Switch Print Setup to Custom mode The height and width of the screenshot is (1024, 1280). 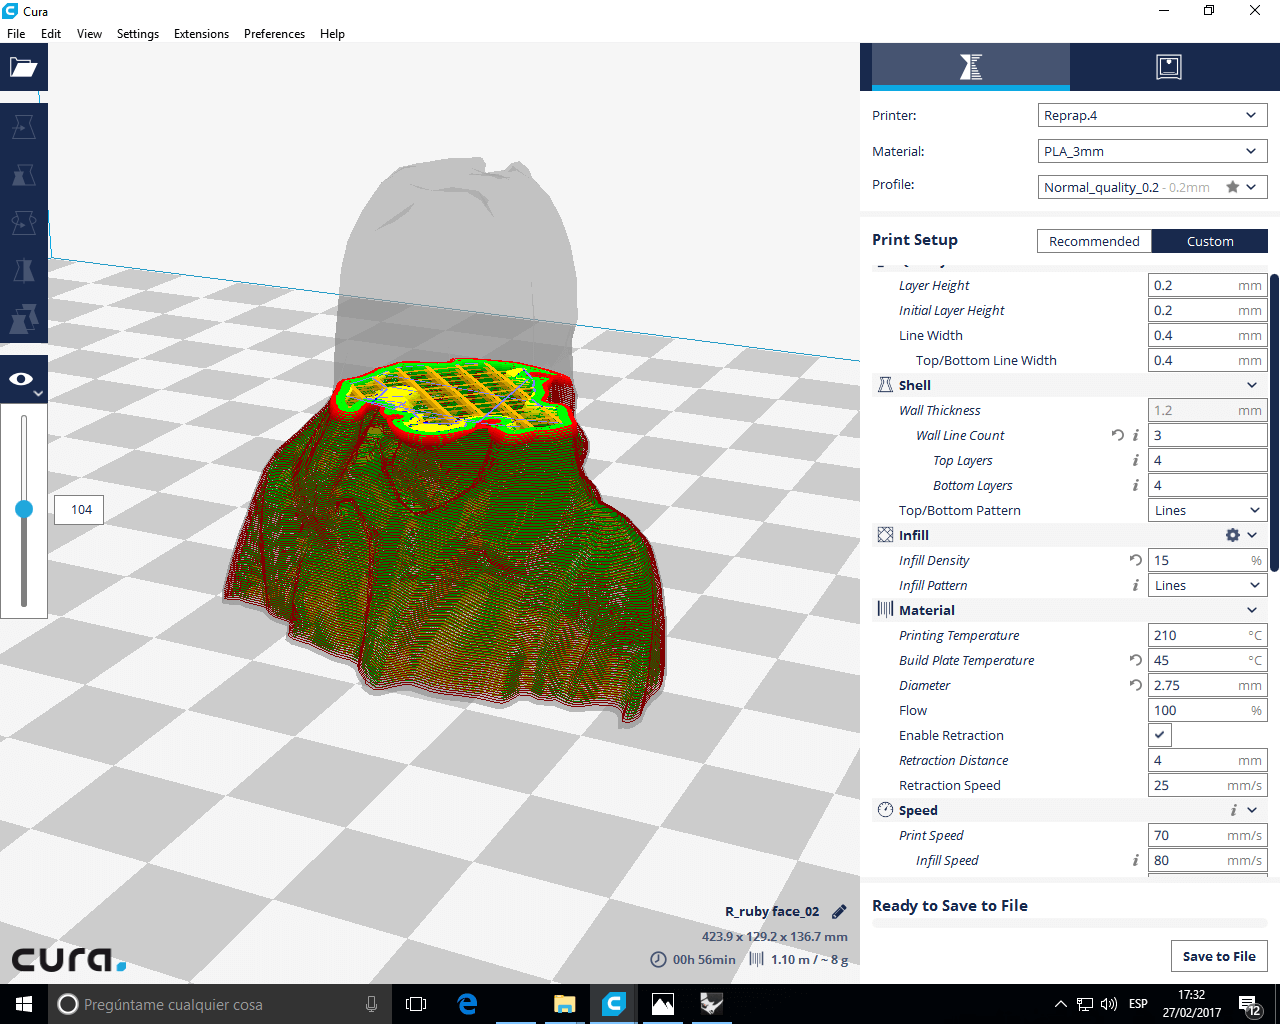click(x=1210, y=241)
